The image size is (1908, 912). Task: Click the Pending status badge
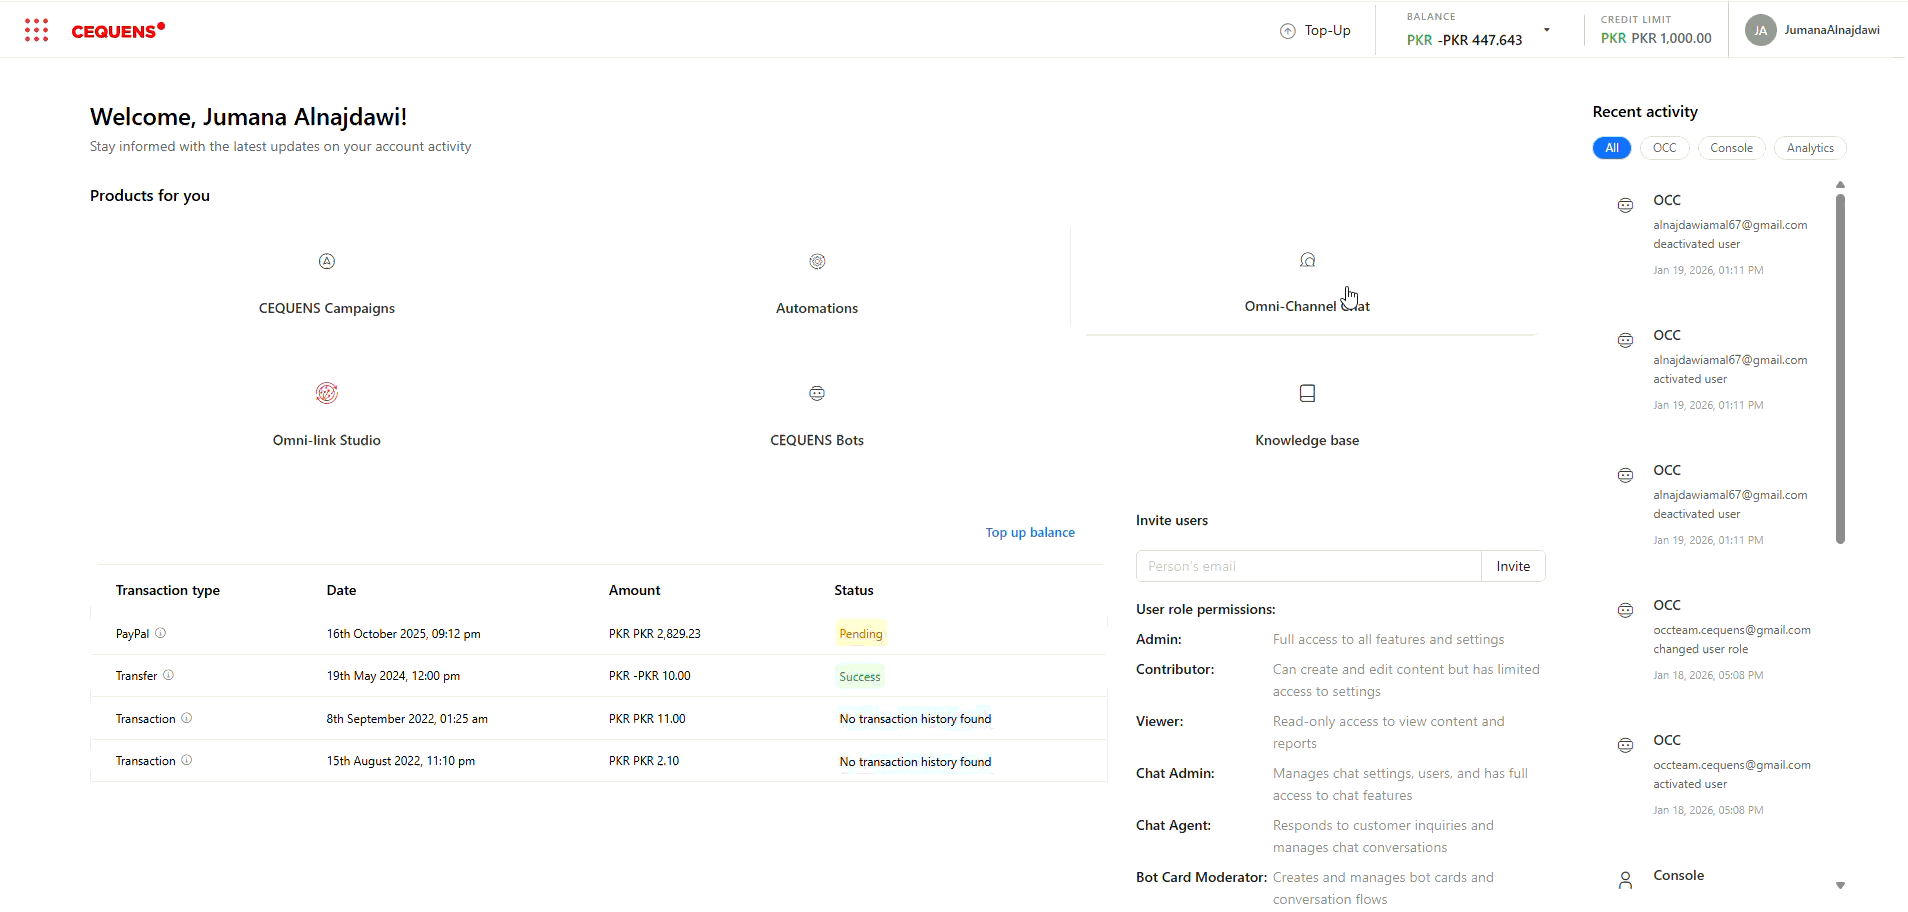pyautogui.click(x=861, y=634)
